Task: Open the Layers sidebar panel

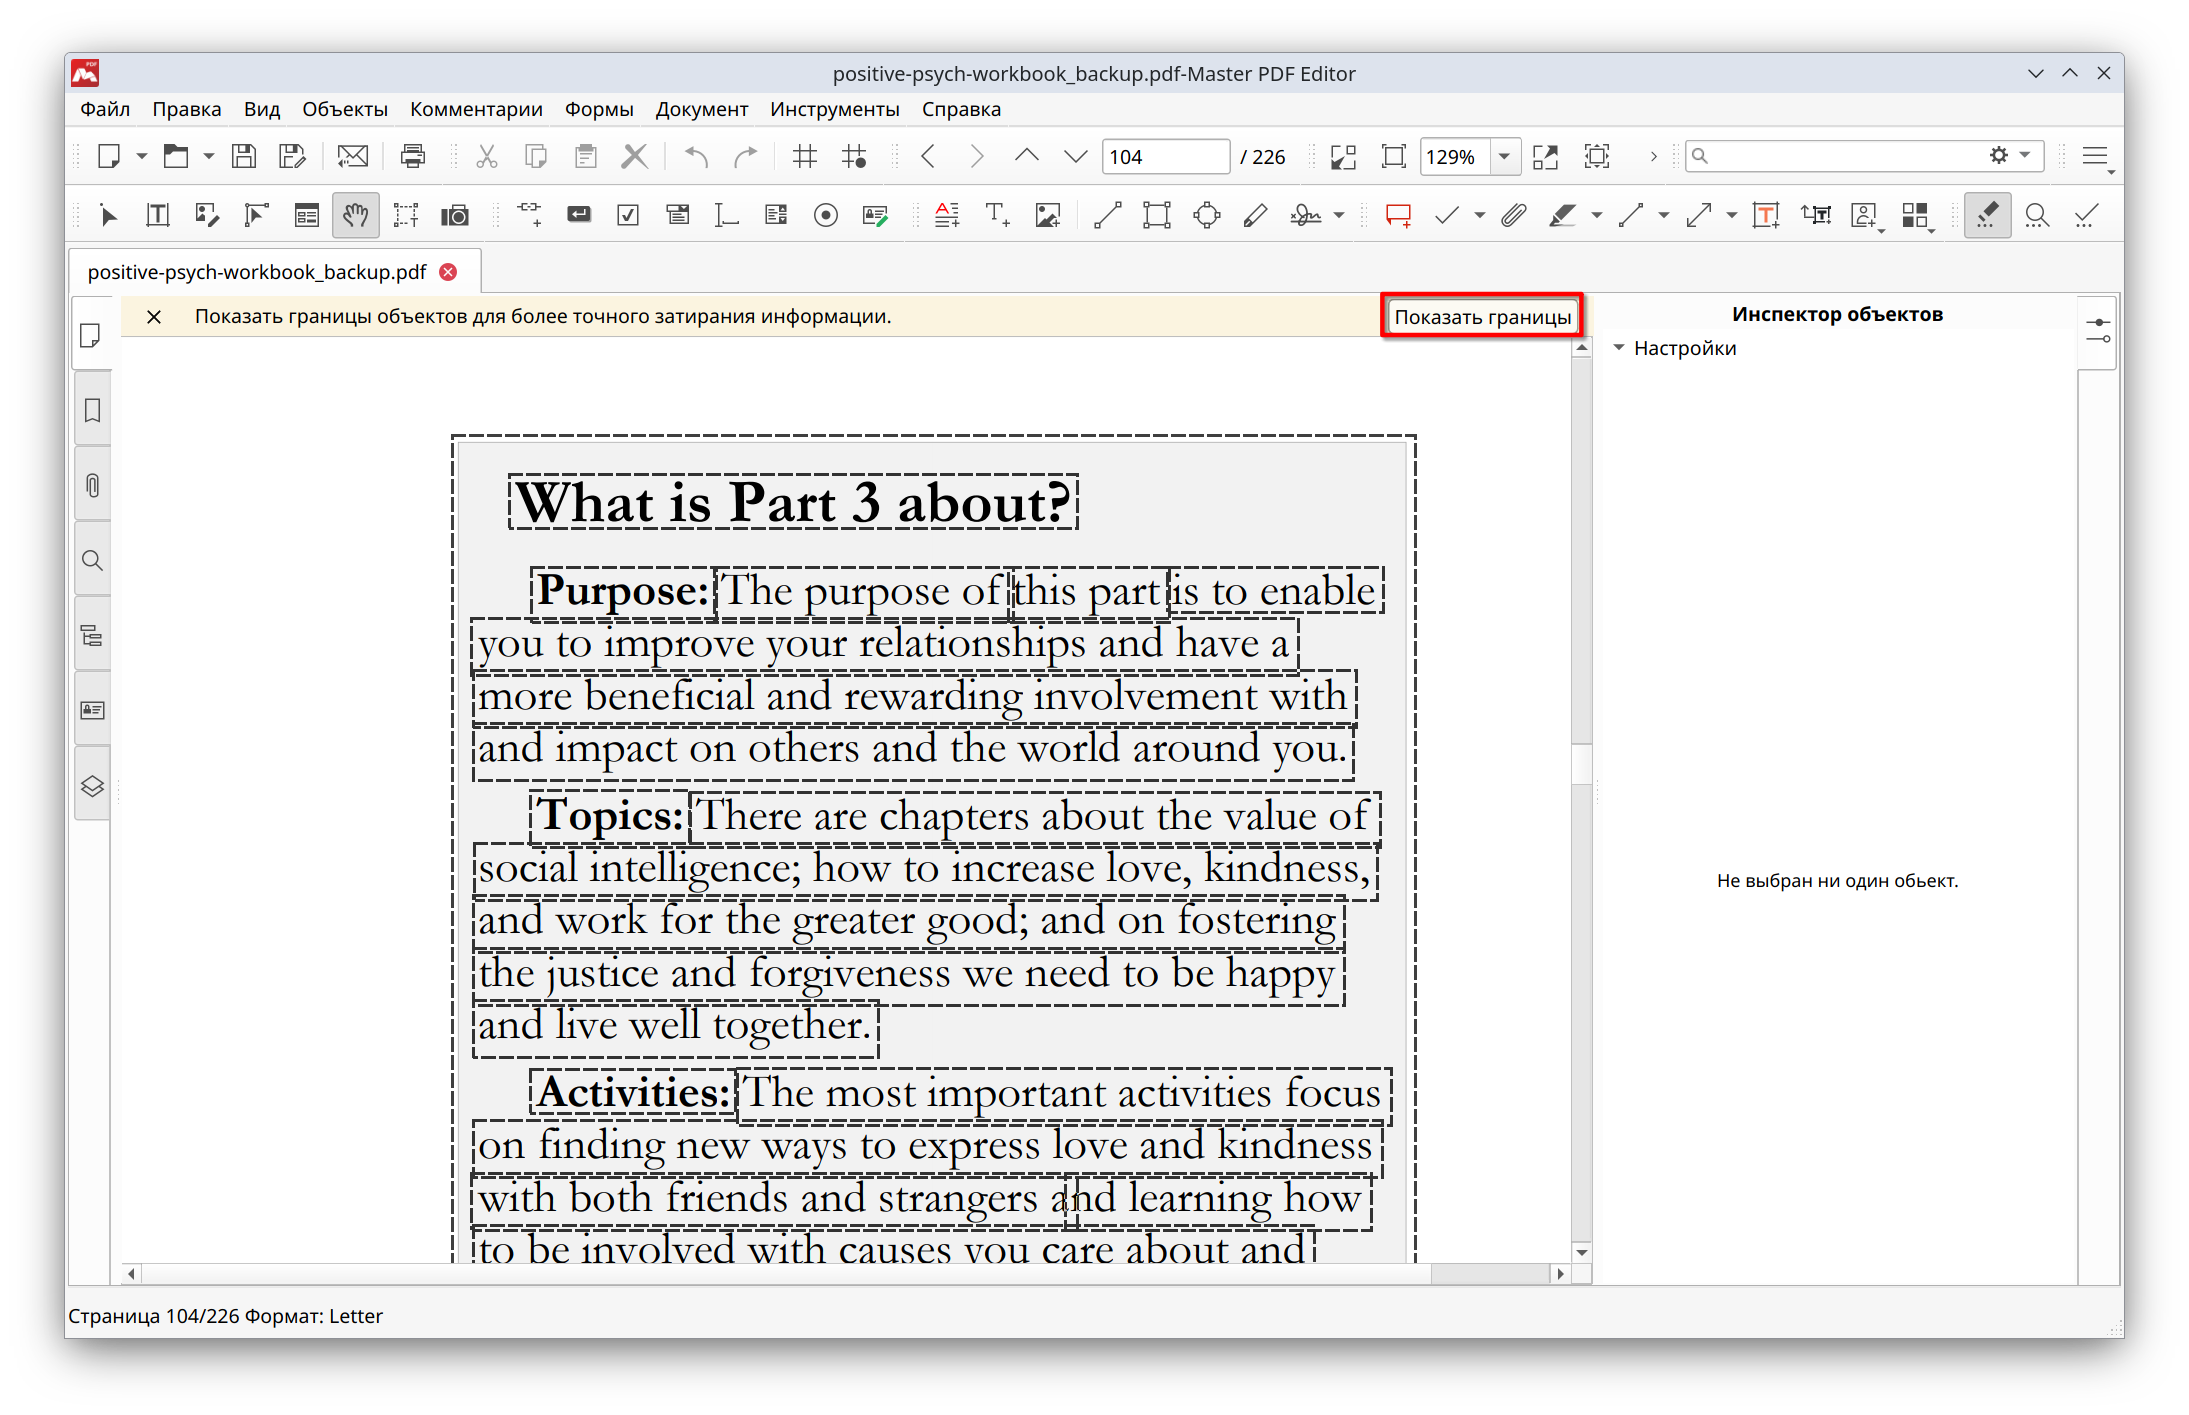Action: pos(92,786)
